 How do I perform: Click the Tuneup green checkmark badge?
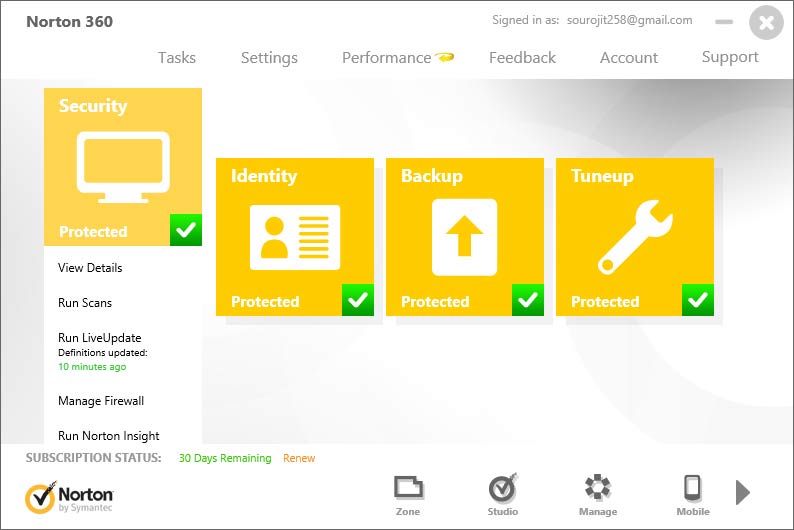698,300
